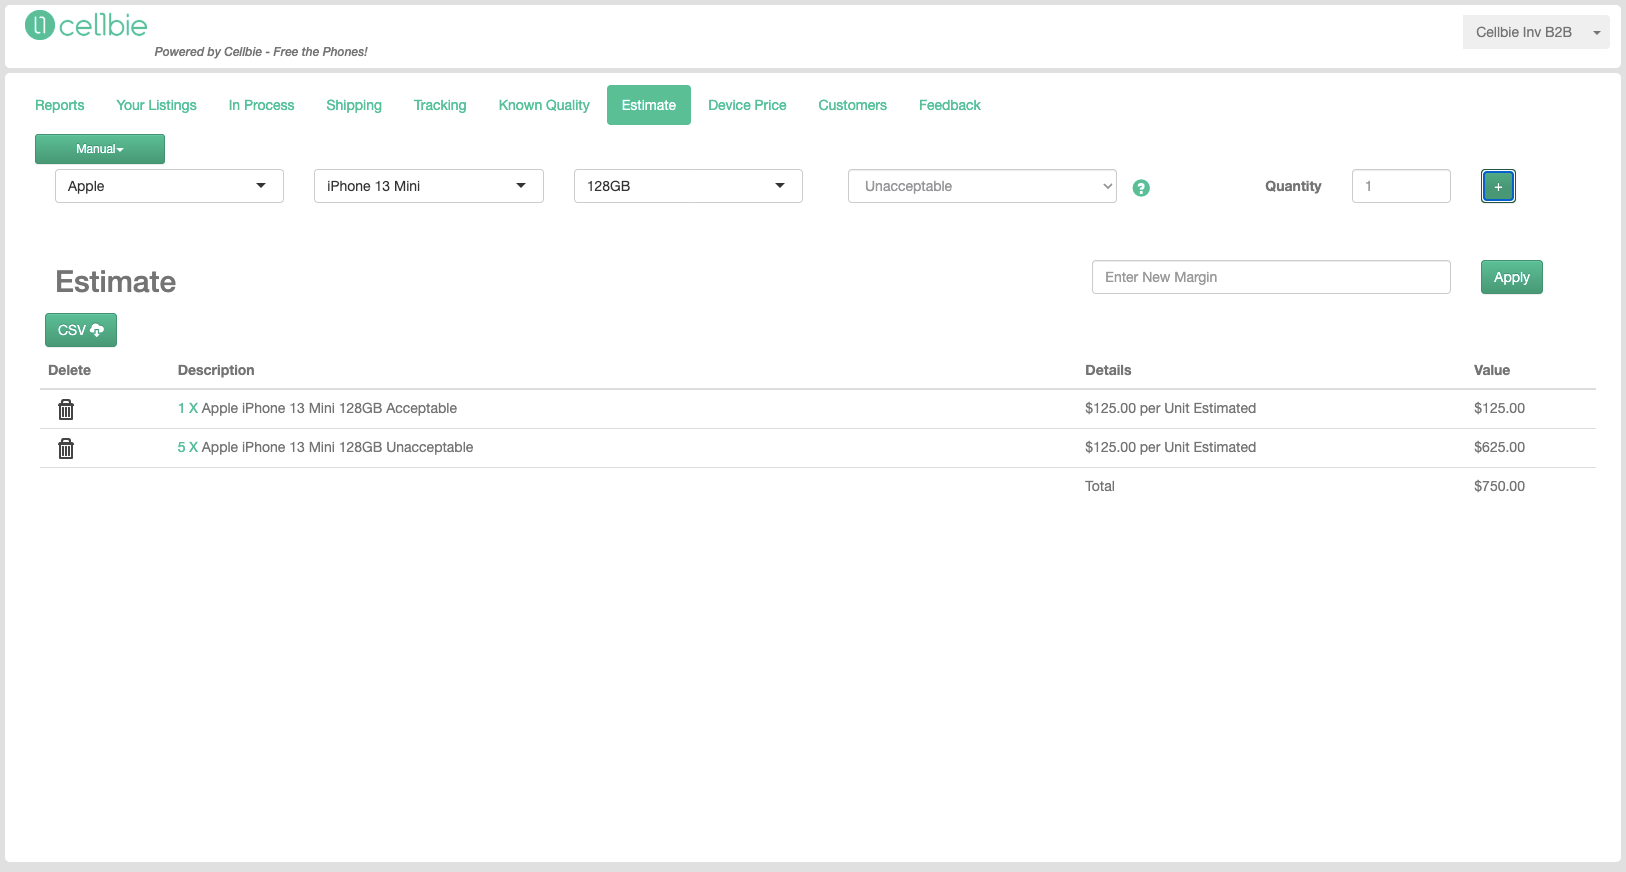Viewport: 1626px width, 872px height.
Task: Click the 1 X quantity link
Action: tap(188, 408)
